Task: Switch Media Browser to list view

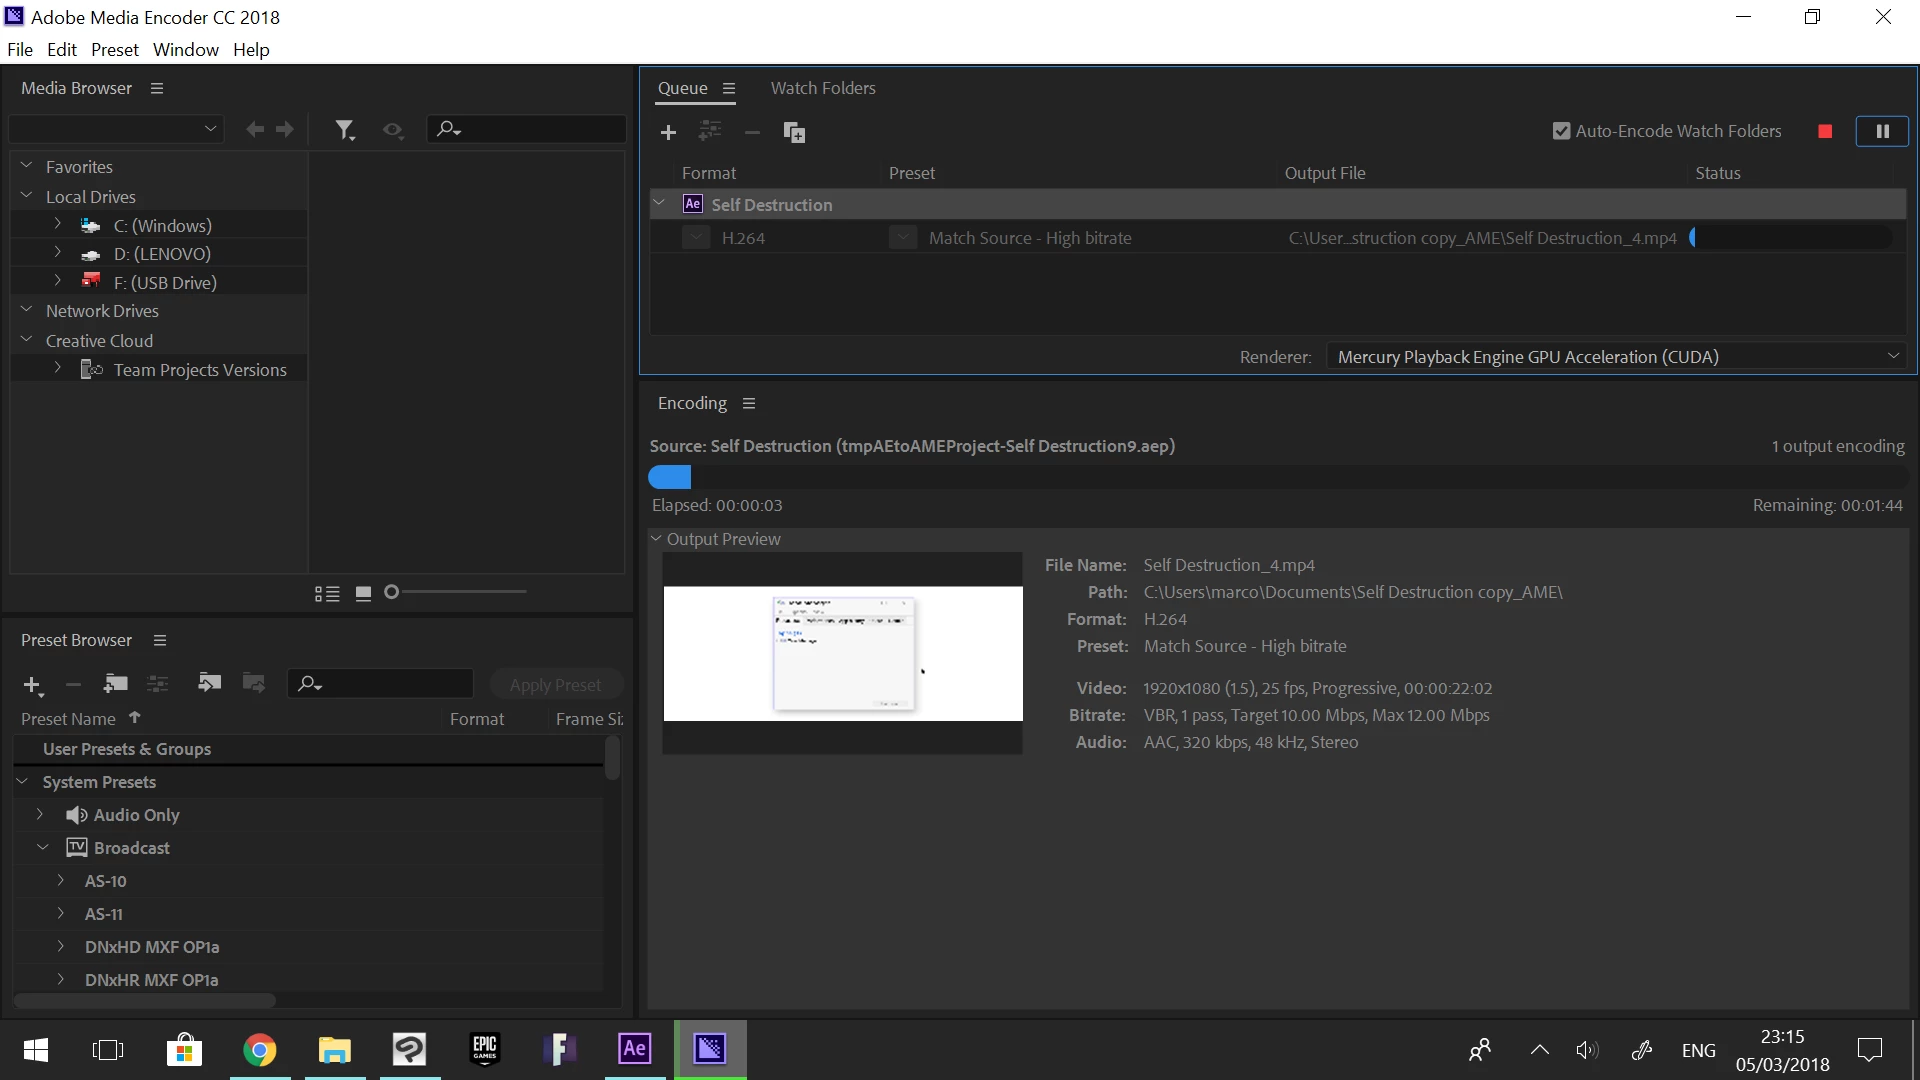Action: 327,594
